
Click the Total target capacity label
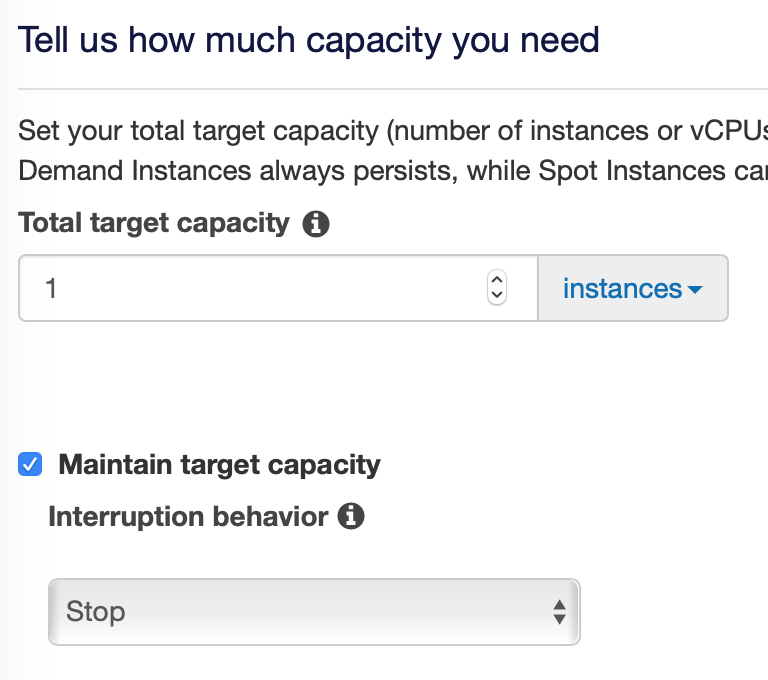pos(154,223)
